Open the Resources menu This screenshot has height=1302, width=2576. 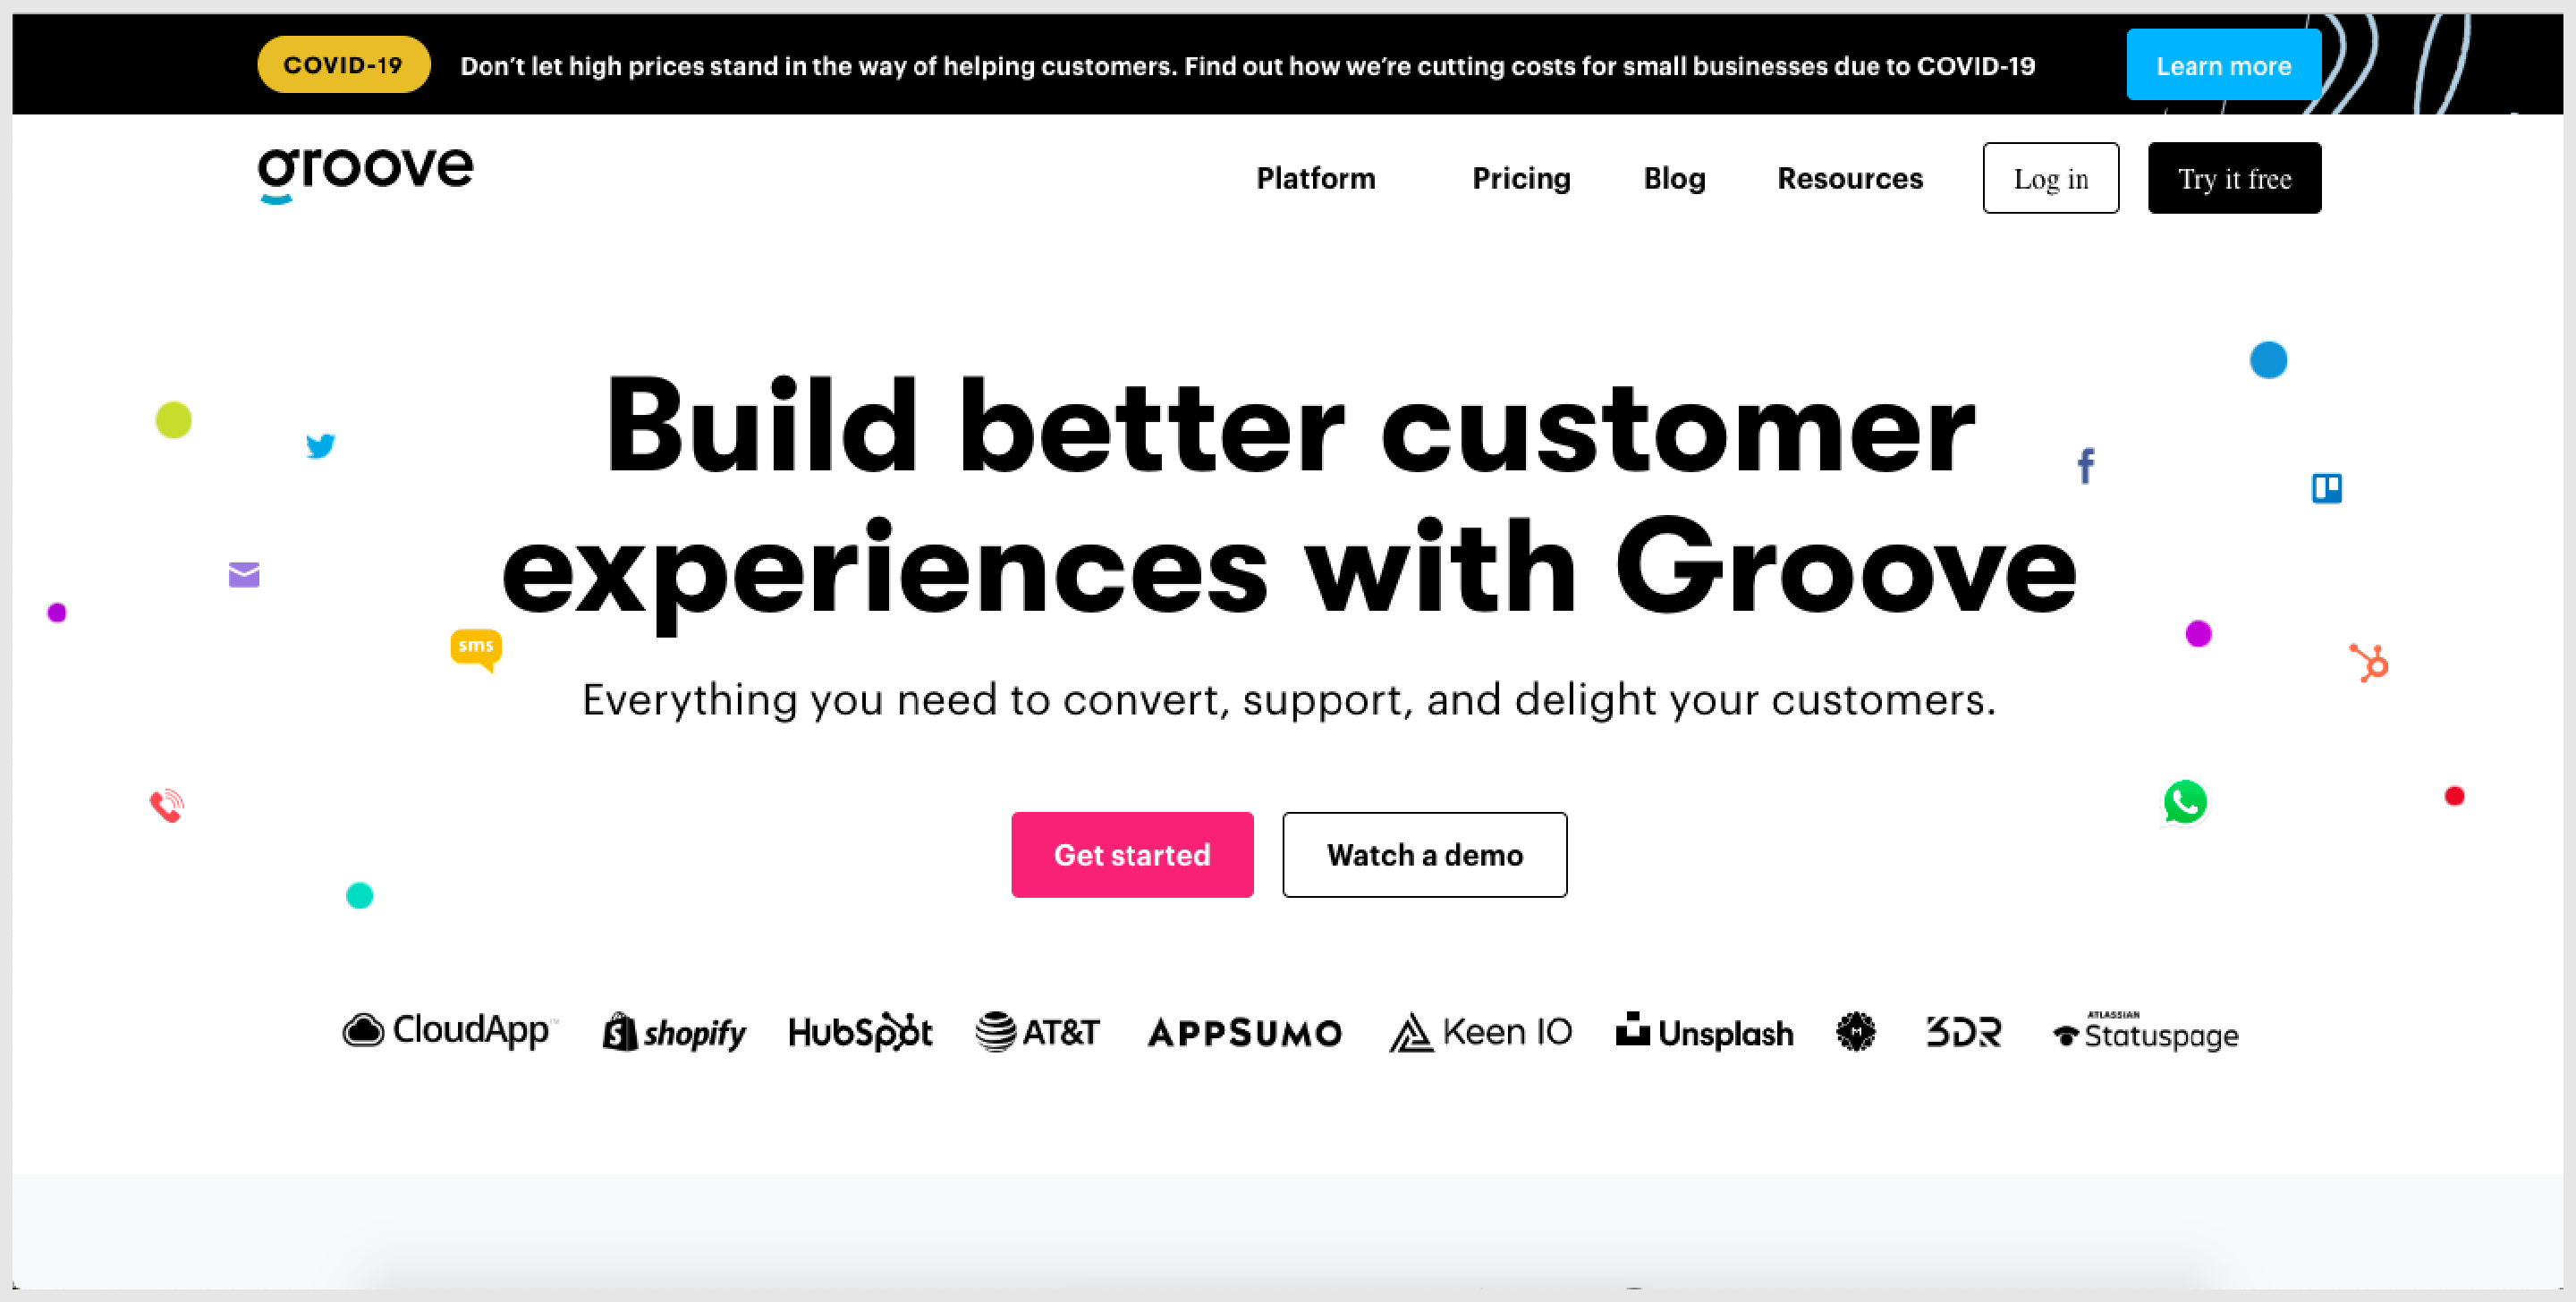point(1849,178)
